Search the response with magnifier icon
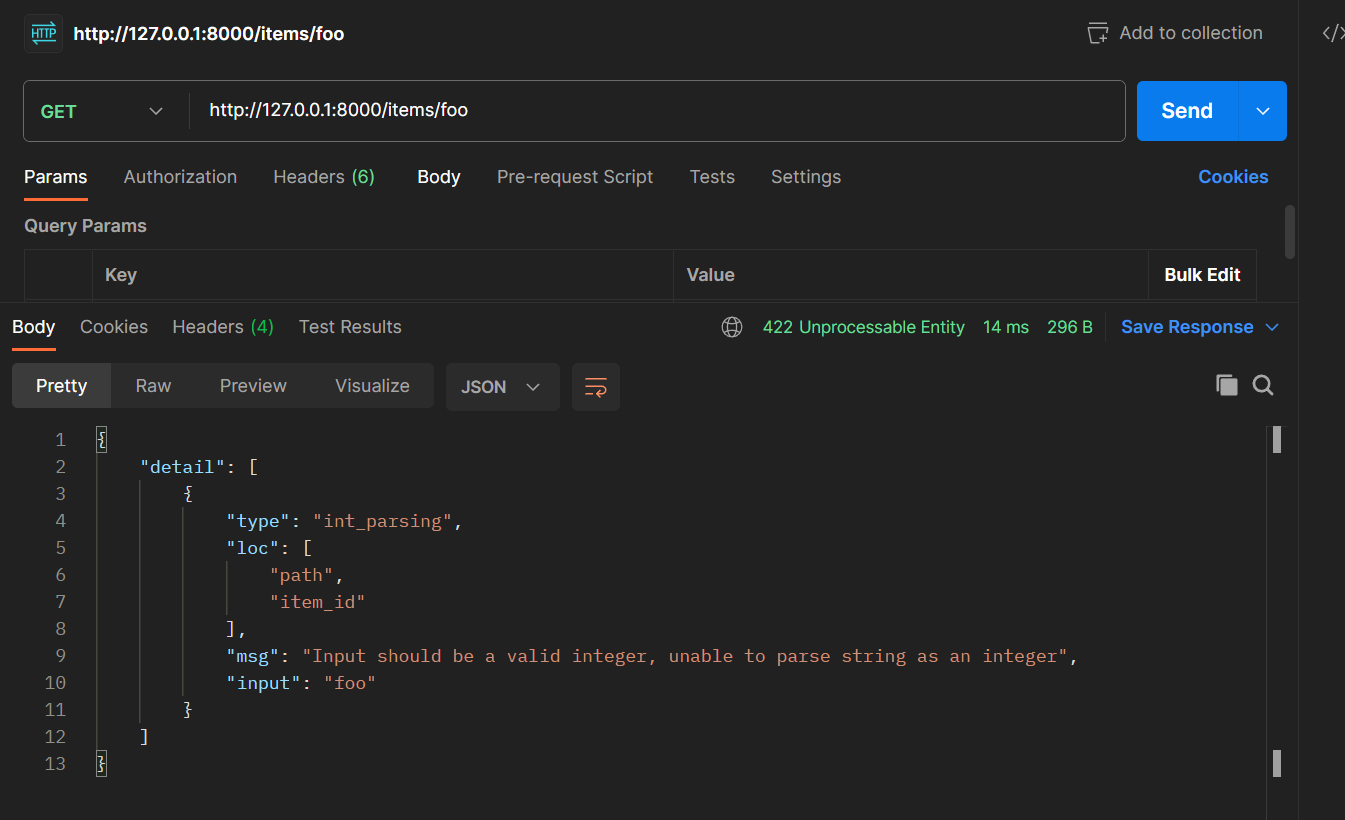Screen dimensions: 1345x820 click(1263, 386)
